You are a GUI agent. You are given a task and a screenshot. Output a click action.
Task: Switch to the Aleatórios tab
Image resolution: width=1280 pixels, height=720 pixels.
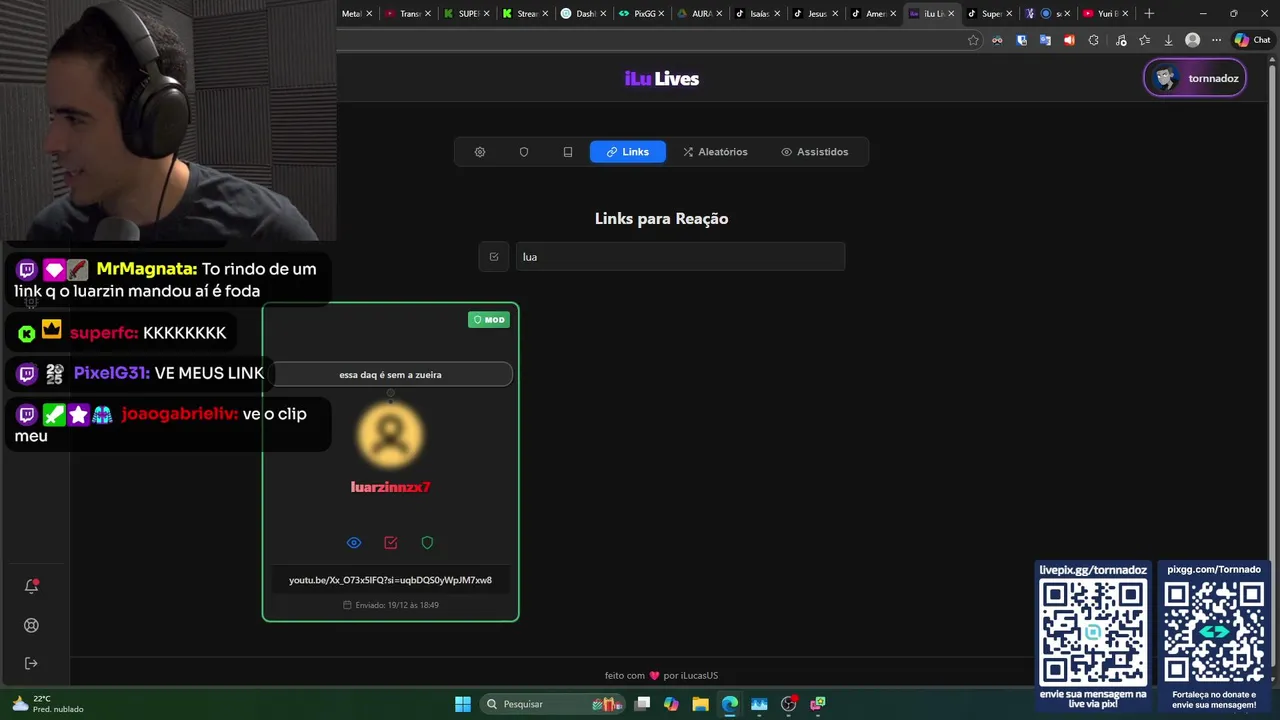tap(716, 152)
